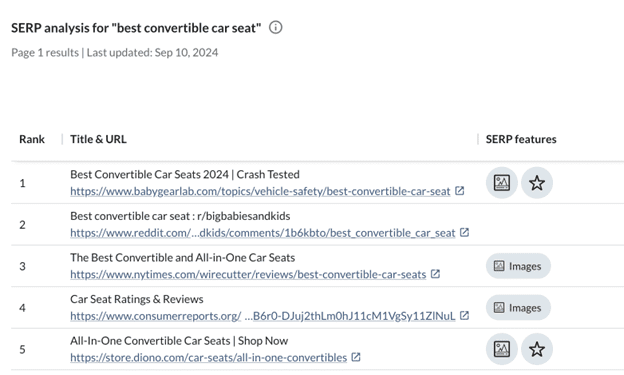Click the info icon beside SERP analysis title
This screenshot has height=375, width=624.
[275, 27]
